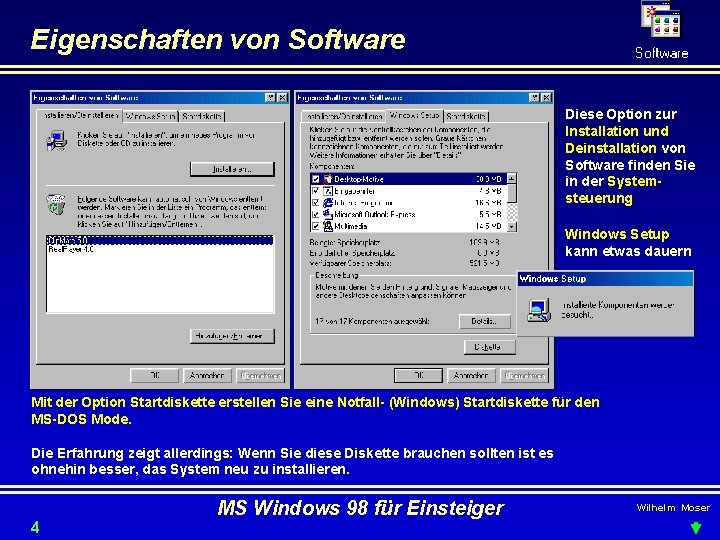Toggle the Multimedia checkbox
Image resolution: width=720 pixels, height=540 pixels.
click(x=316, y=226)
